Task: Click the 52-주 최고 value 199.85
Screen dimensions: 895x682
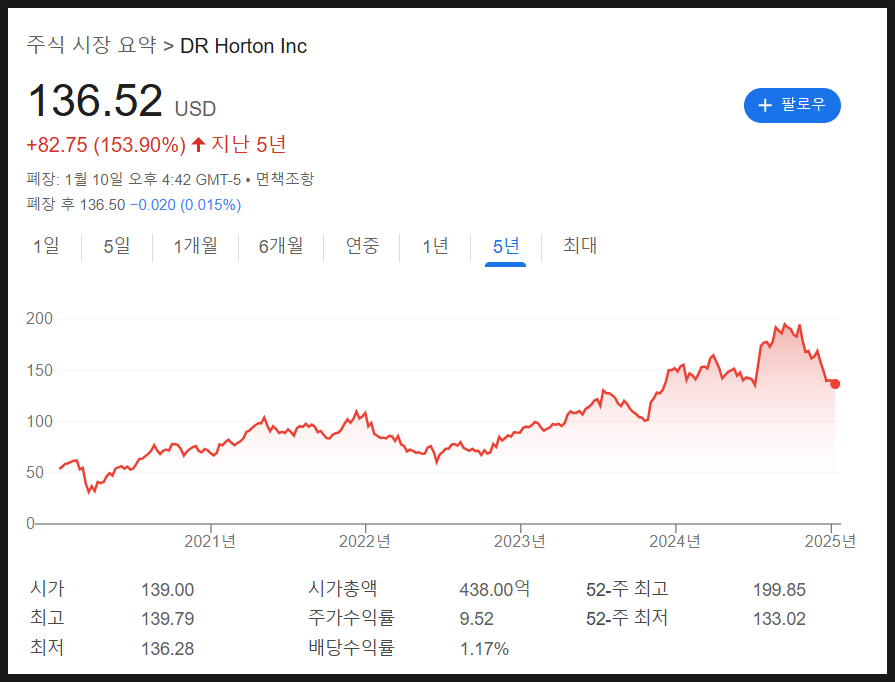Action: click(x=779, y=590)
